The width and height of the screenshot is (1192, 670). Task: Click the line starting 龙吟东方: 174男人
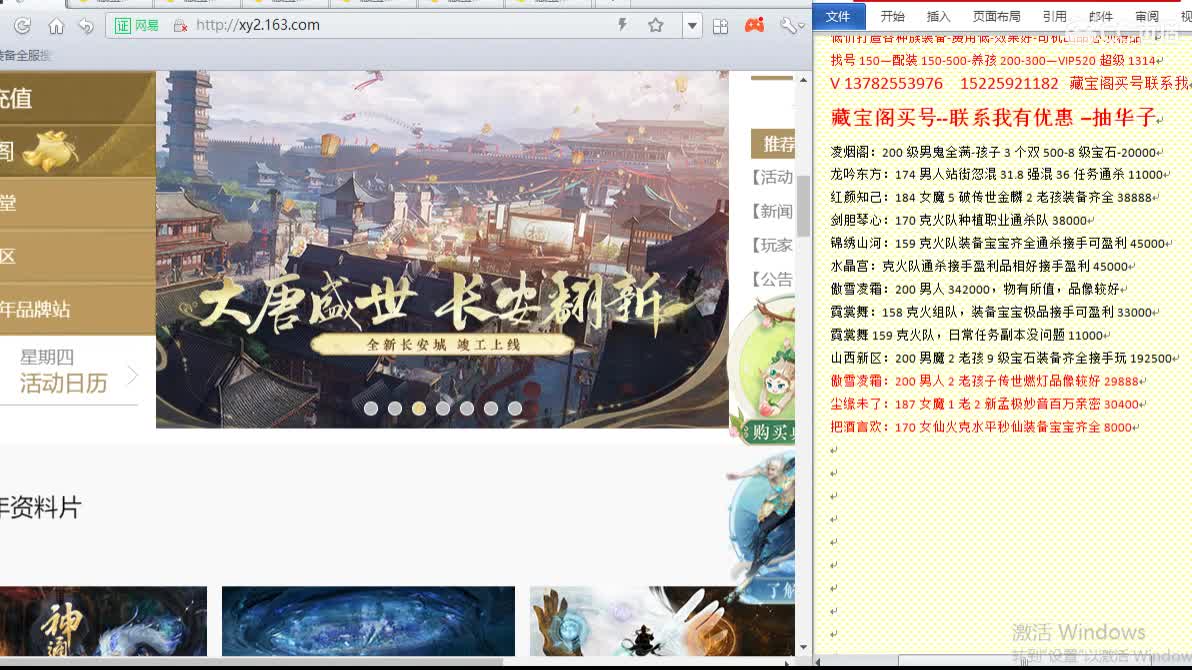(1000, 174)
